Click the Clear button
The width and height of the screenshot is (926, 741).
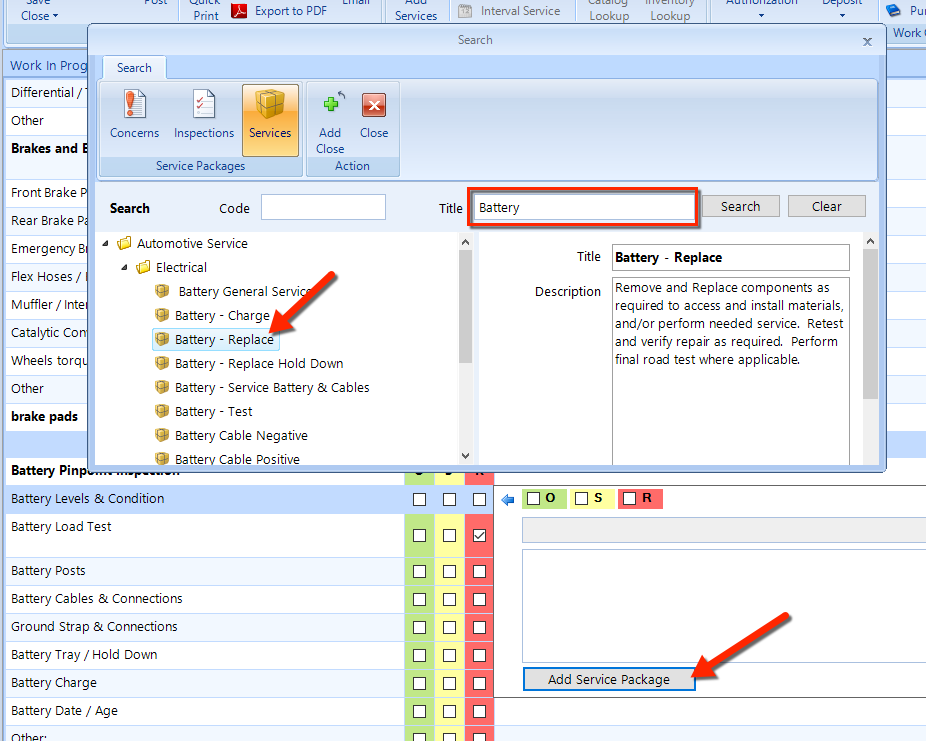pyautogui.click(x=826, y=206)
